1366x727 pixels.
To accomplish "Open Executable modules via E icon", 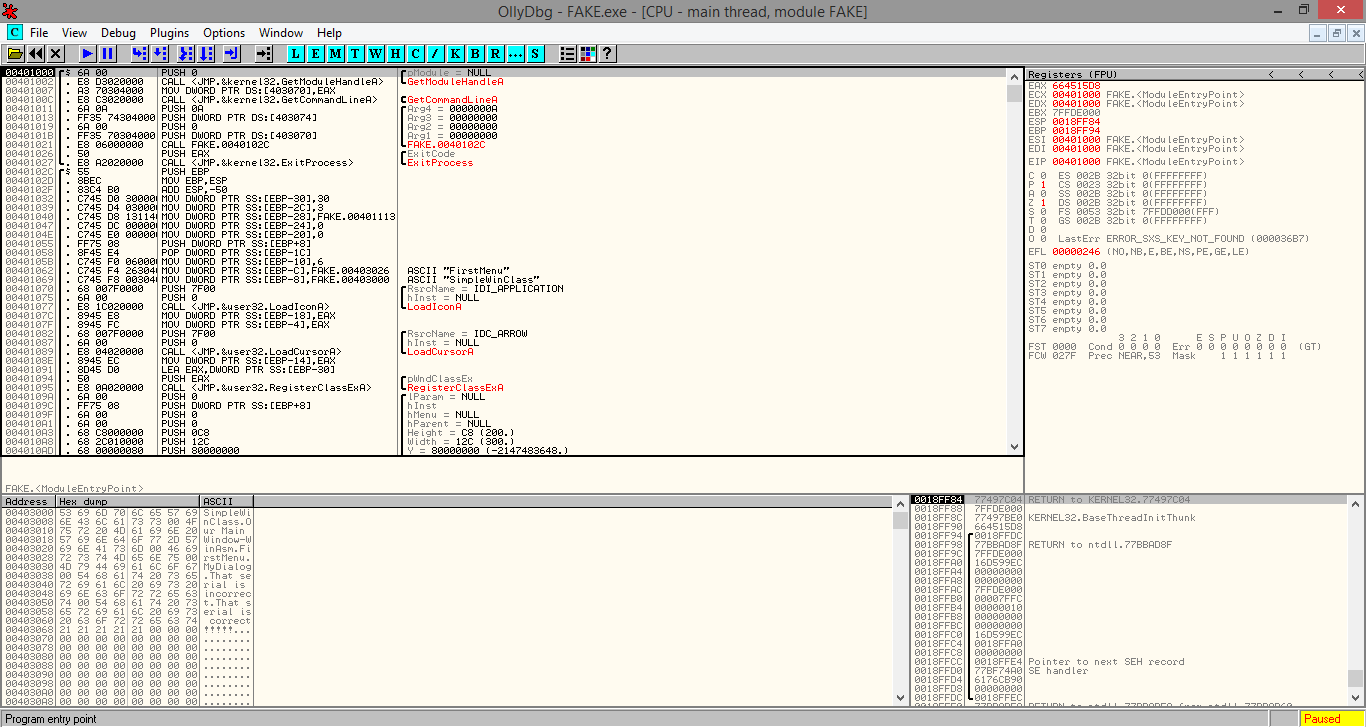I will [x=316, y=53].
